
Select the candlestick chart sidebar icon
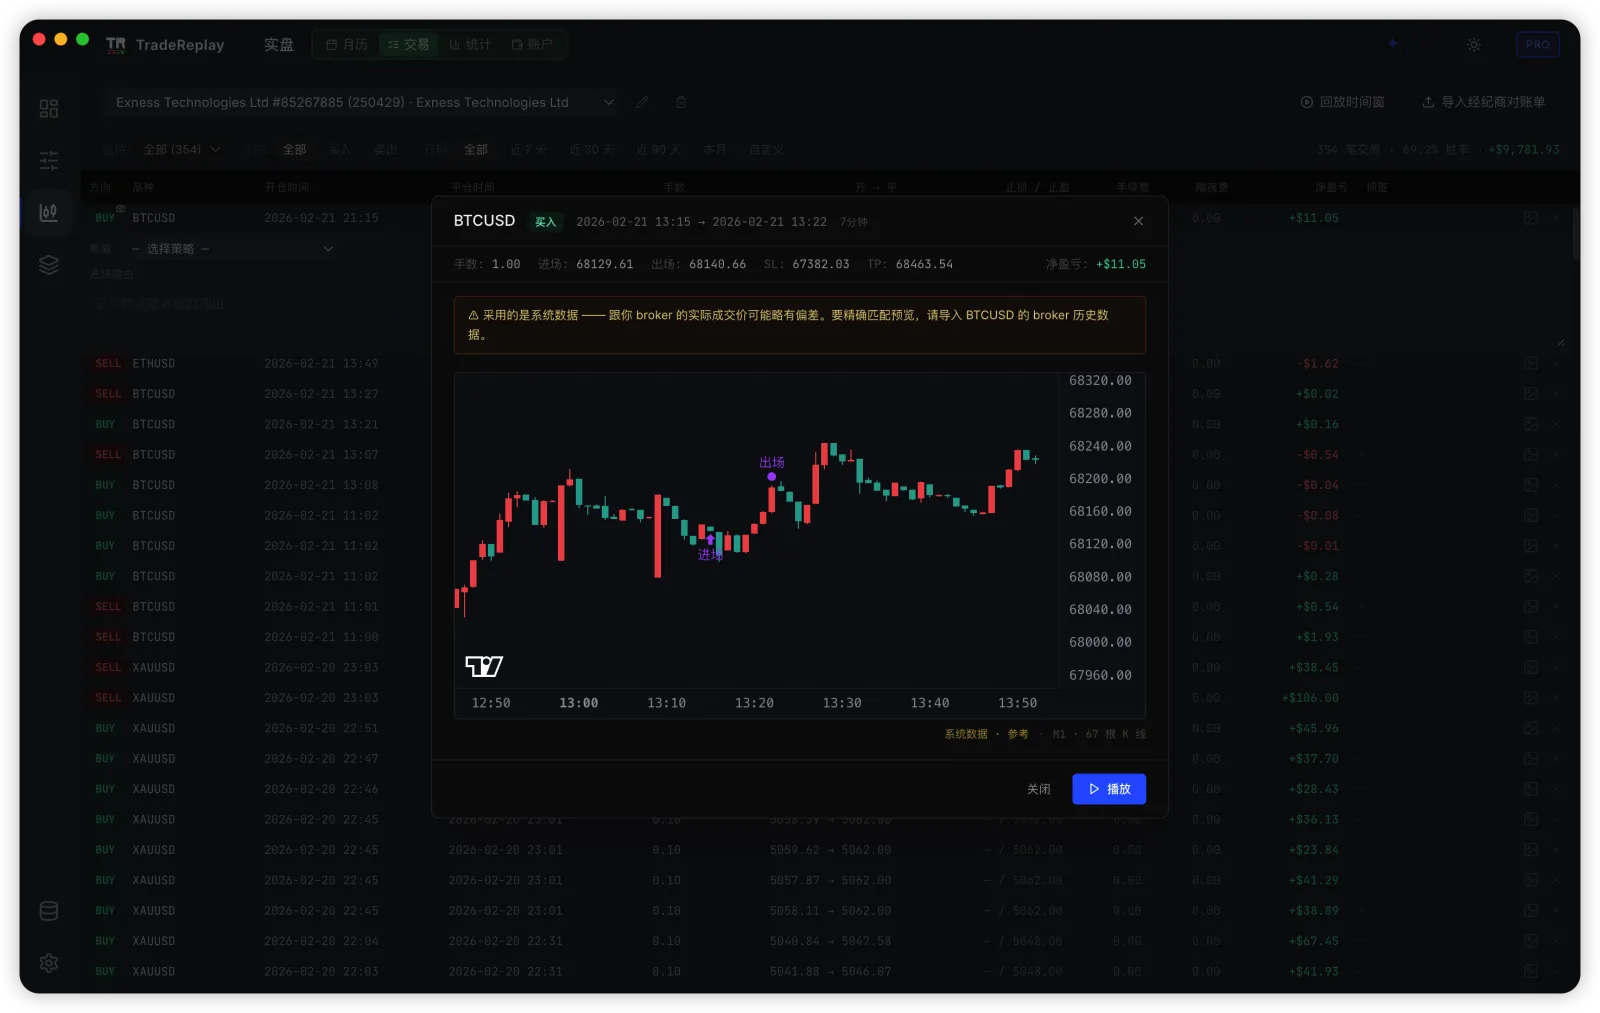click(x=49, y=212)
